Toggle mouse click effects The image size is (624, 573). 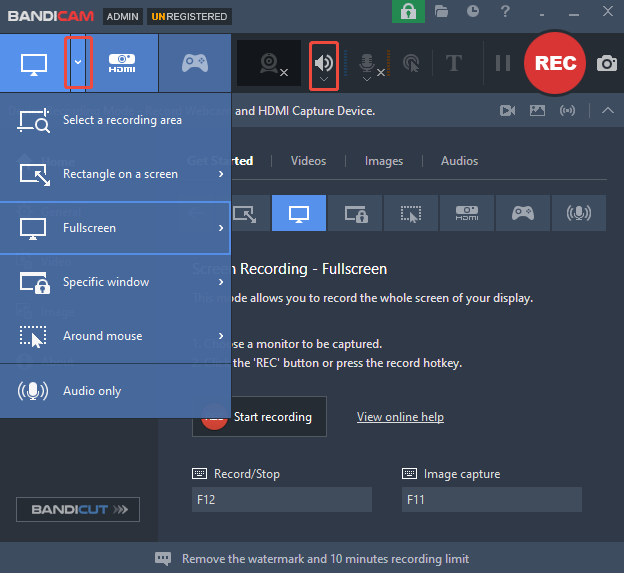click(x=411, y=63)
